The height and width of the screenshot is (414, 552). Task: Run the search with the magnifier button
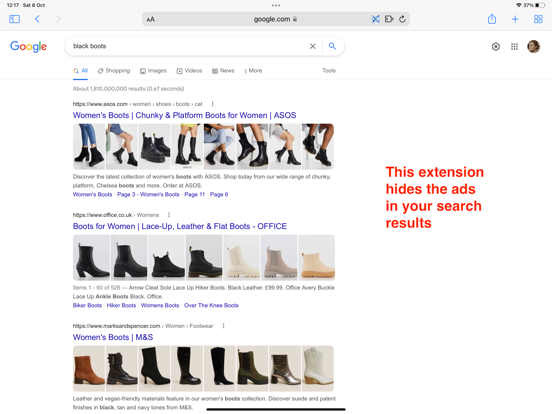tap(332, 46)
